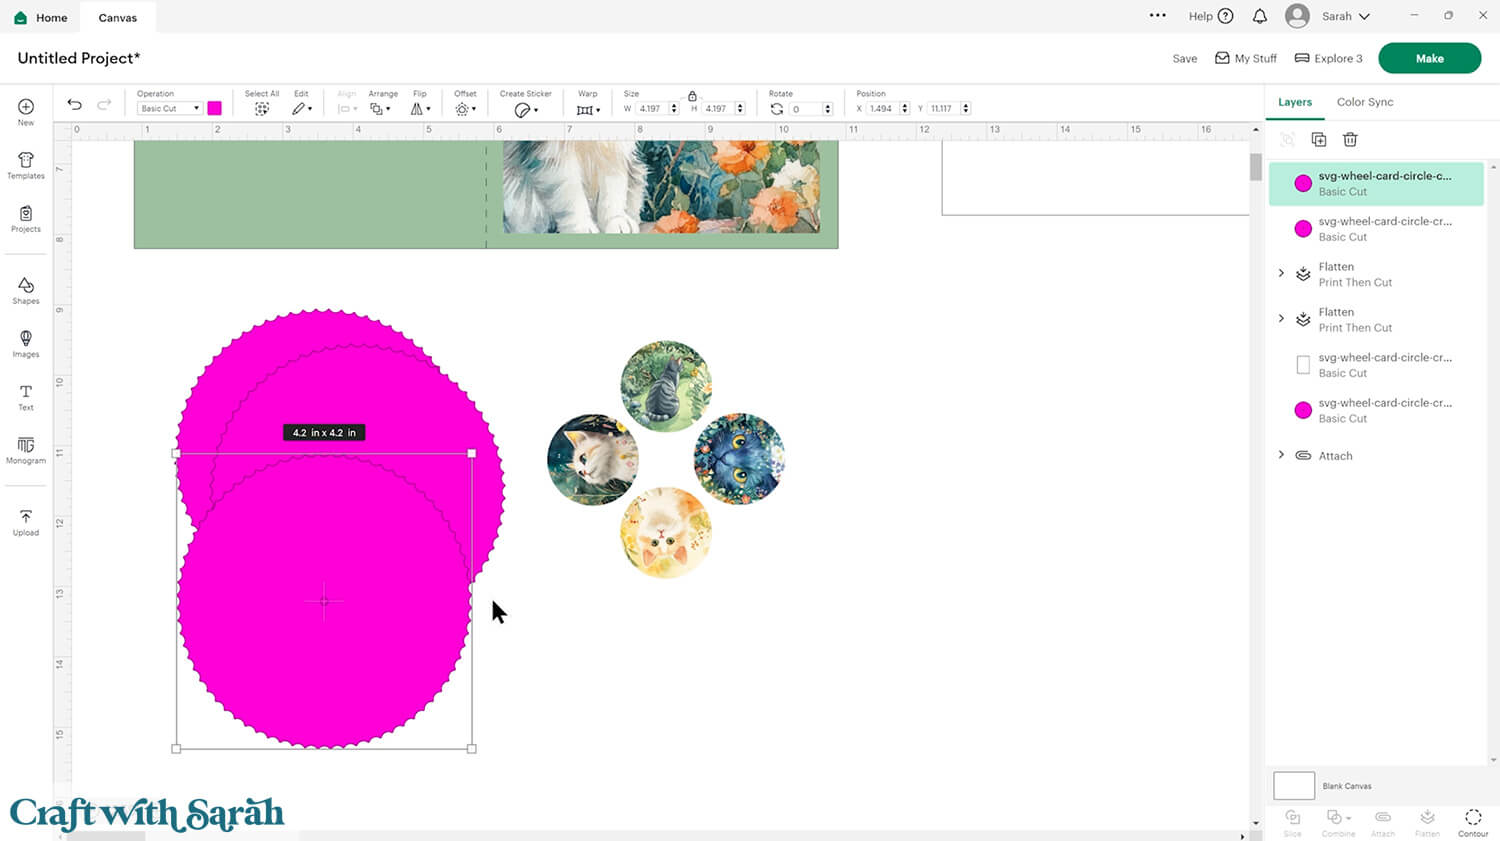Open the Upload tool
Screen dimensions: 1500x841
coord(26,522)
